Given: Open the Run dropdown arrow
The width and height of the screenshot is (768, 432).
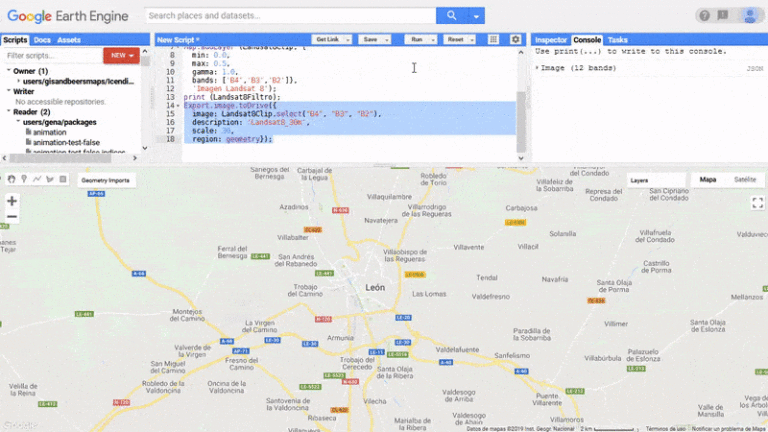Looking at the screenshot, I should pos(433,40).
